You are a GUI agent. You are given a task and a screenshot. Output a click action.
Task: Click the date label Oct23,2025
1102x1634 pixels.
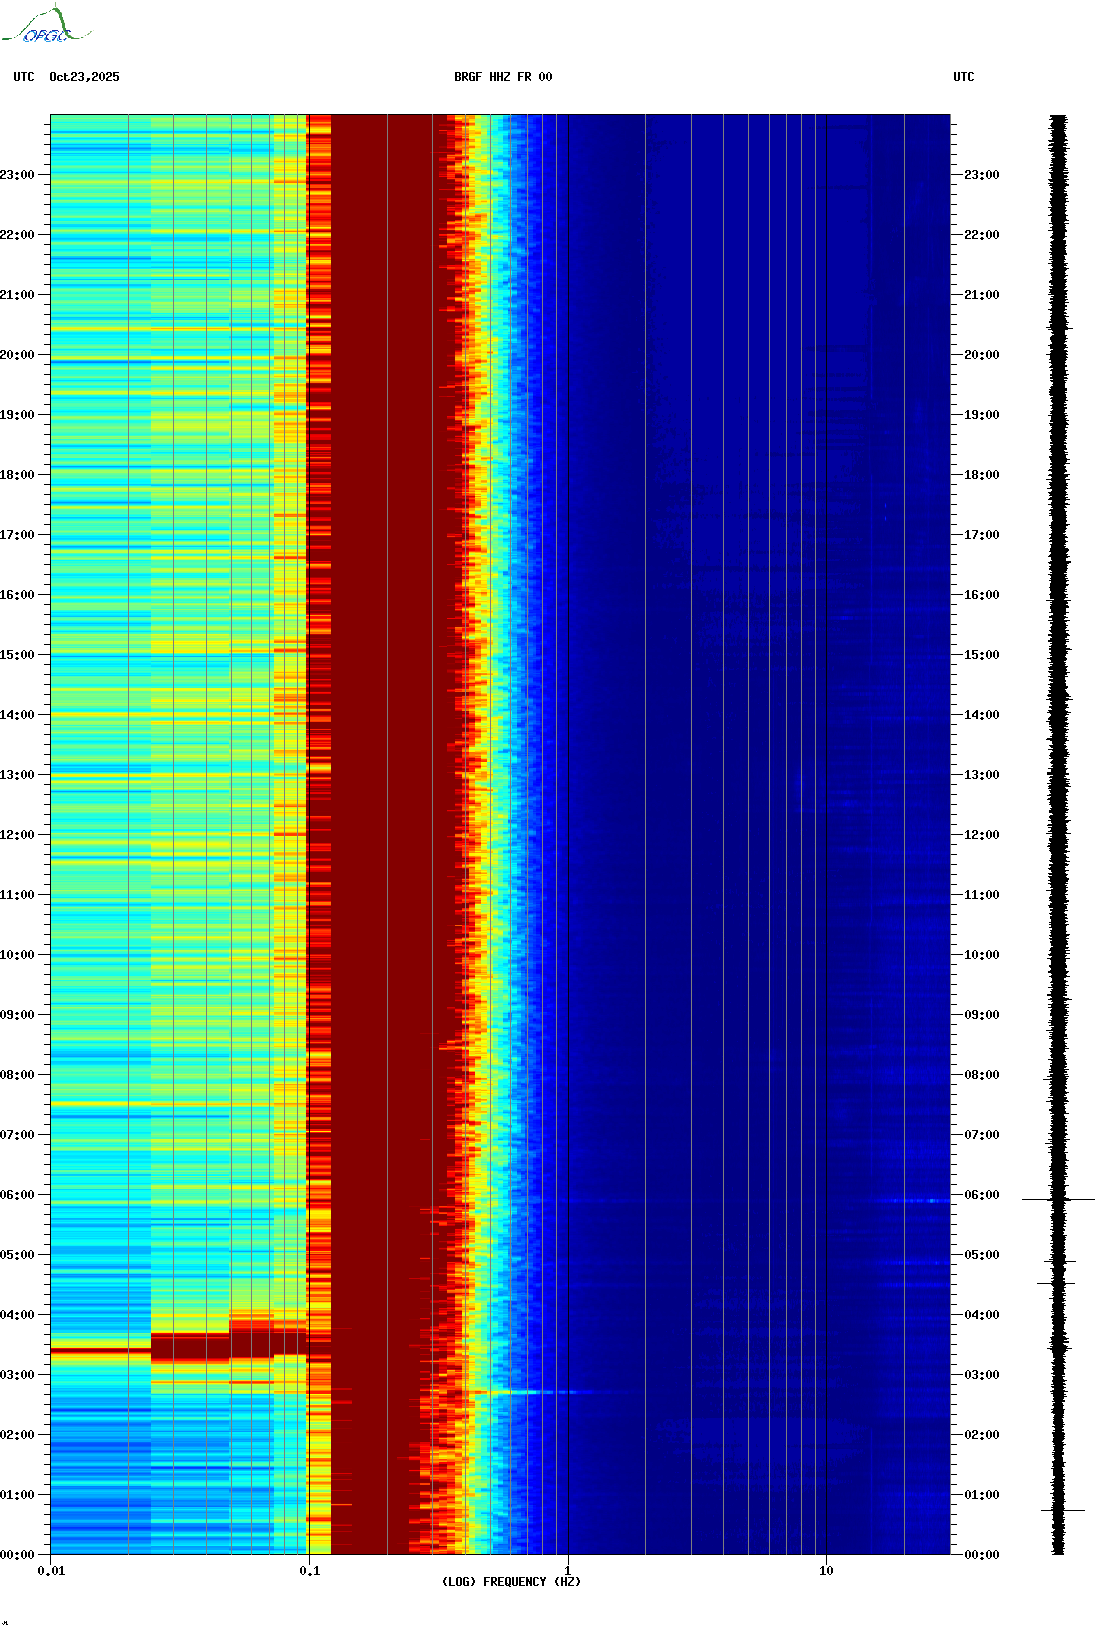pyautogui.click(x=84, y=77)
